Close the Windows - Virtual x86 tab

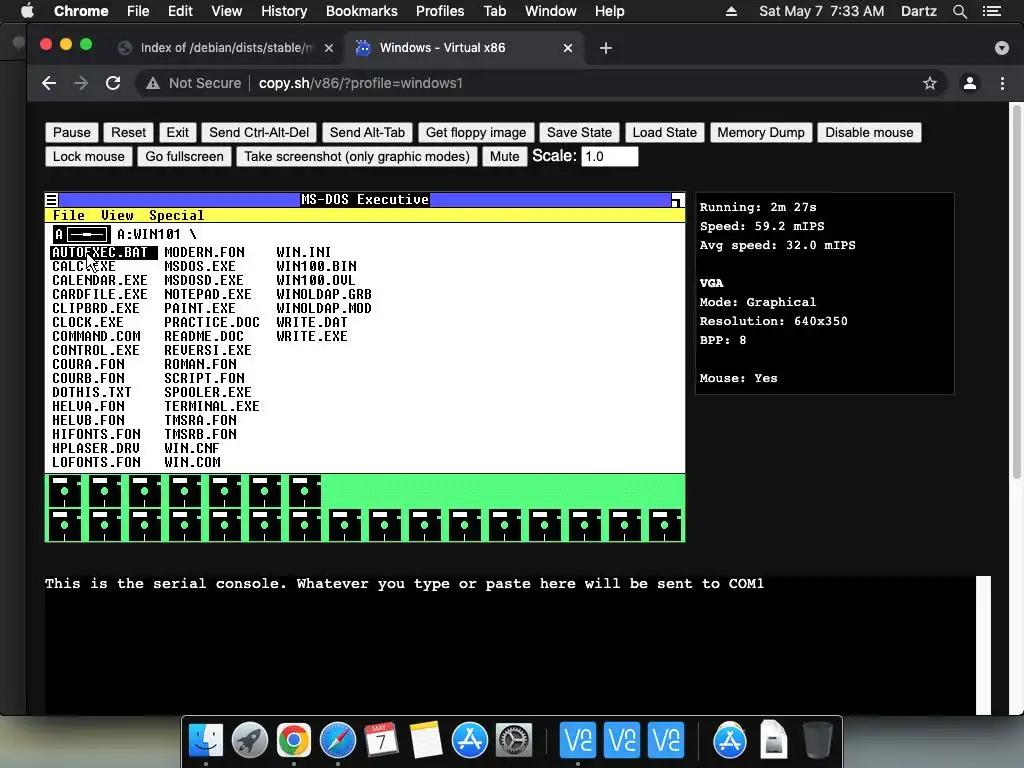(x=568, y=48)
